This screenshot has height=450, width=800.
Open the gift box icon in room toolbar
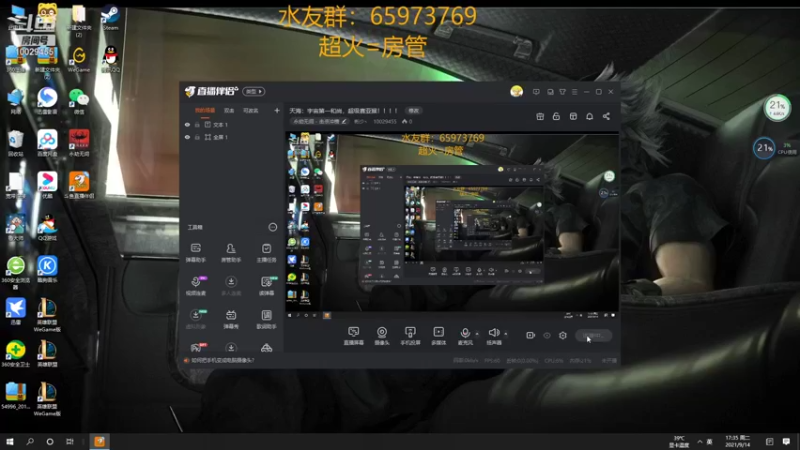coord(540,116)
